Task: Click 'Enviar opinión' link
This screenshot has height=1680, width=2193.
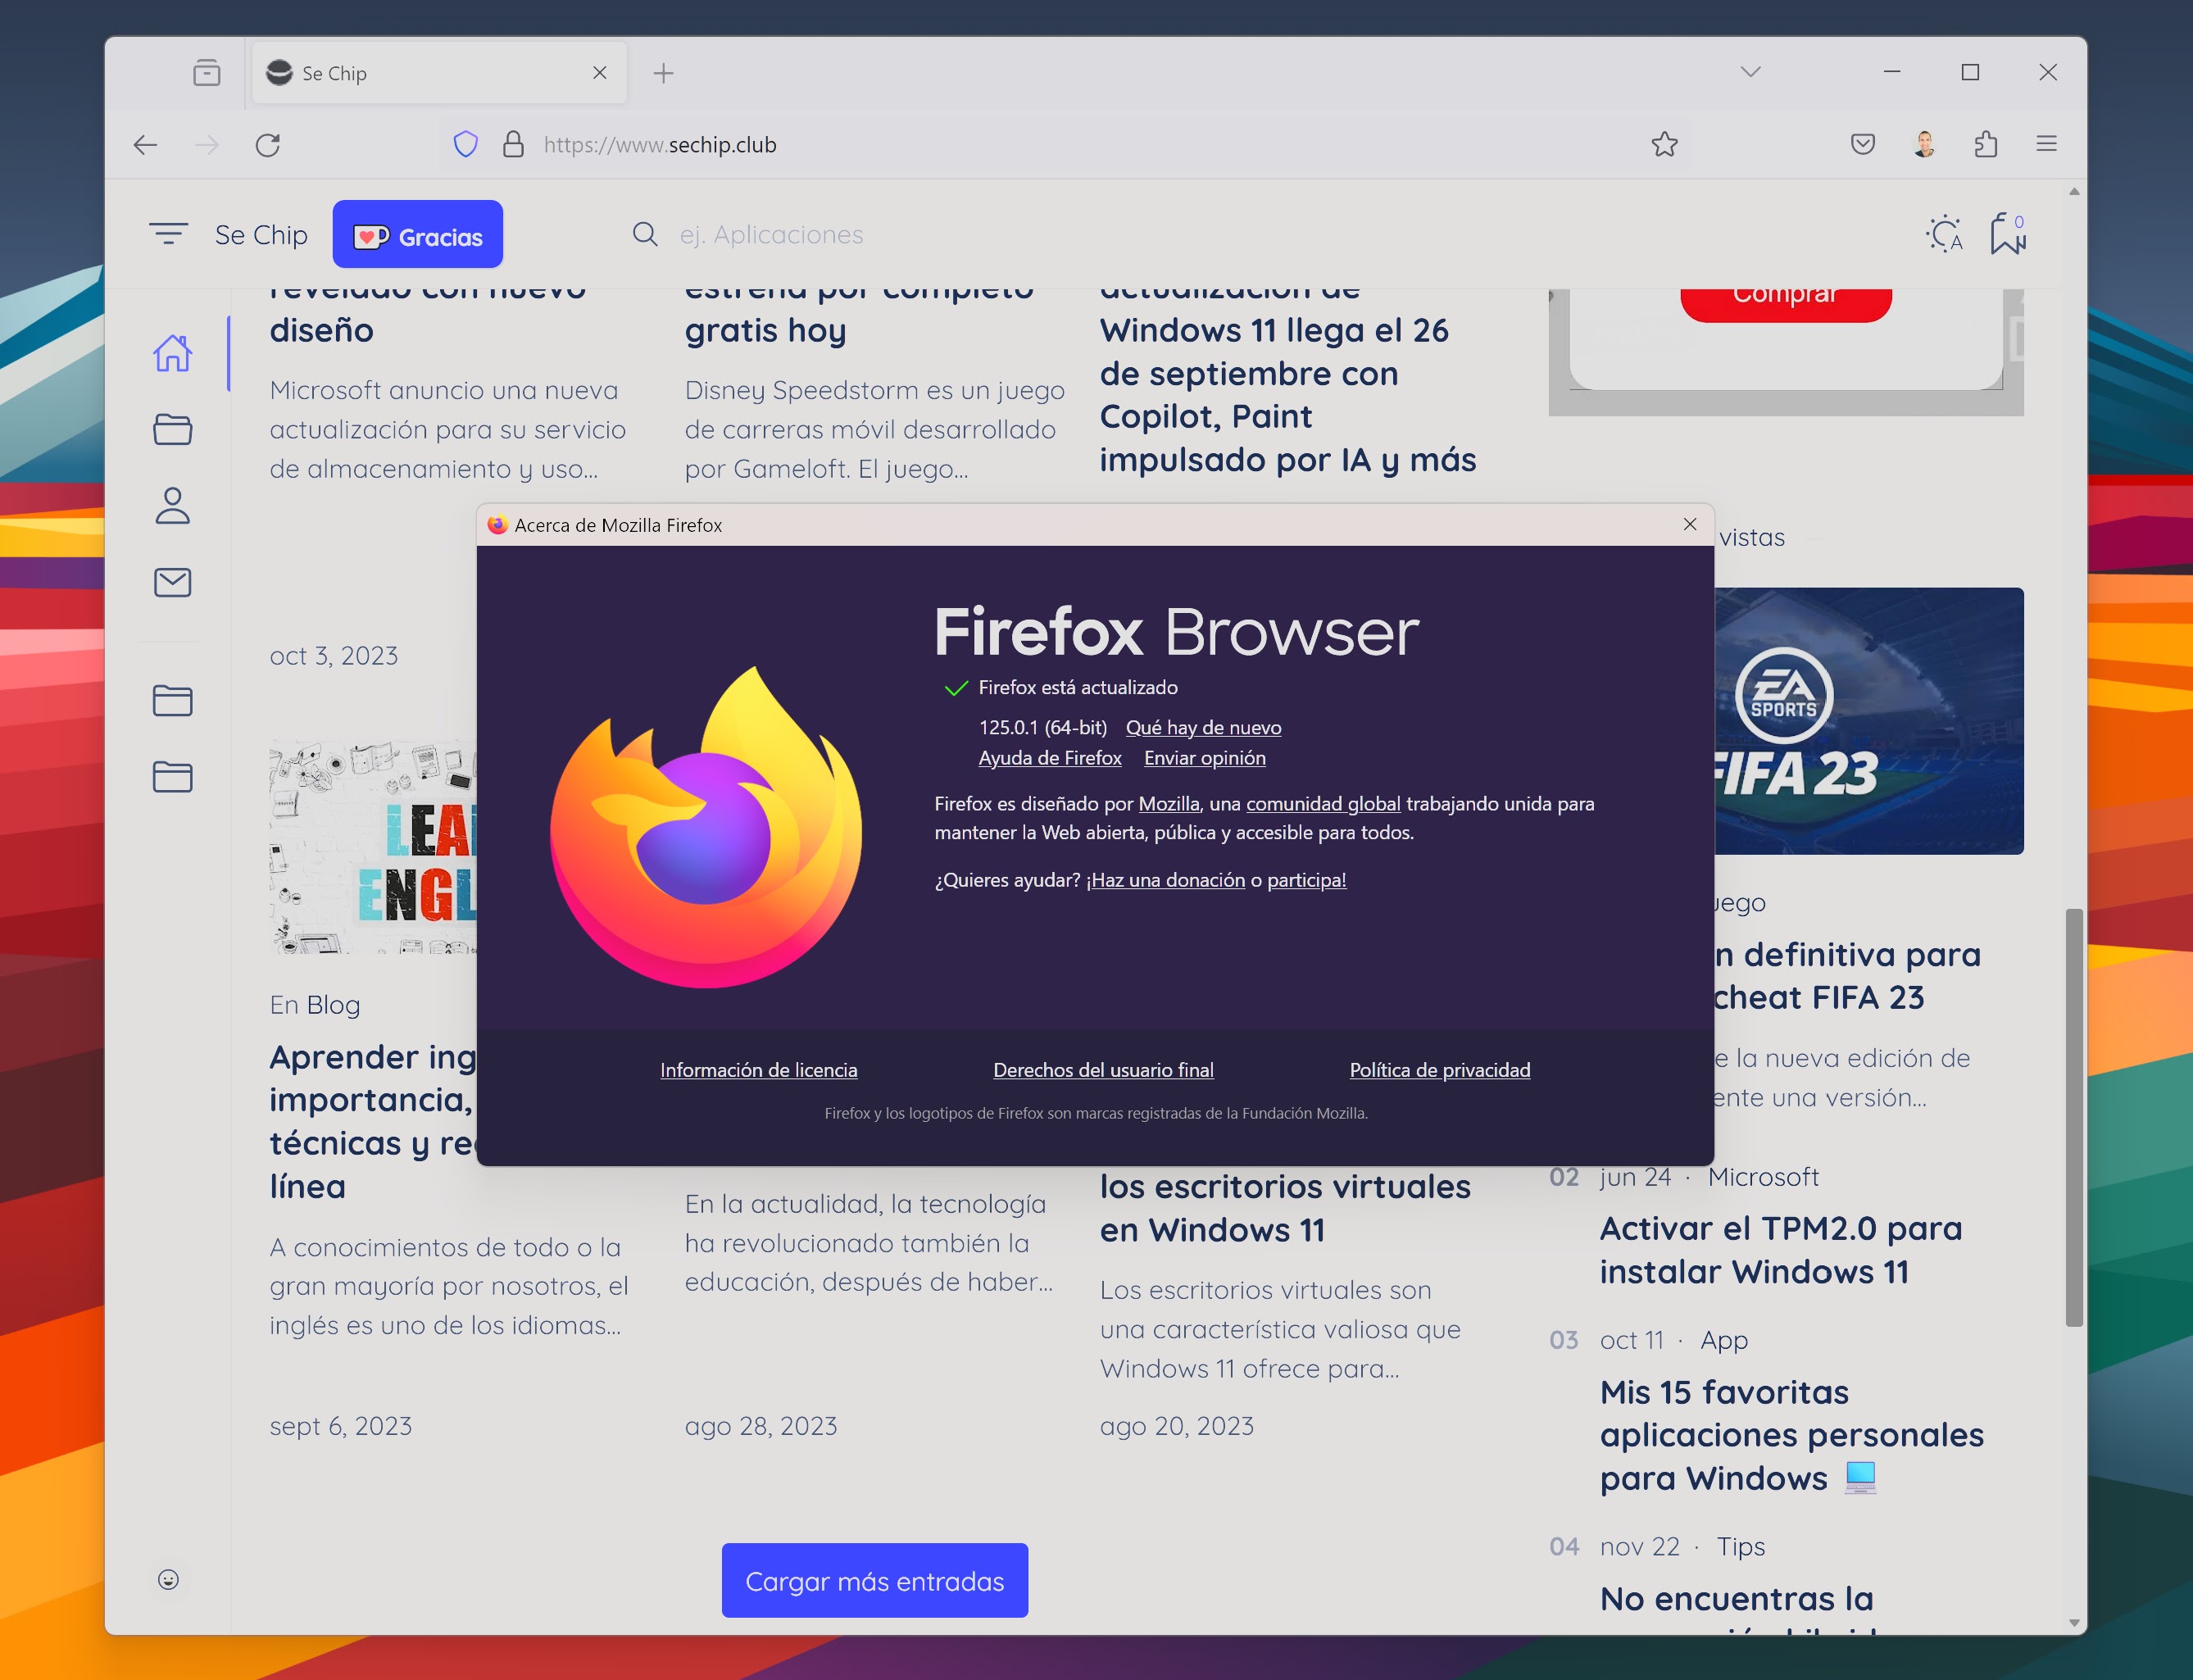Action: click(x=1205, y=758)
